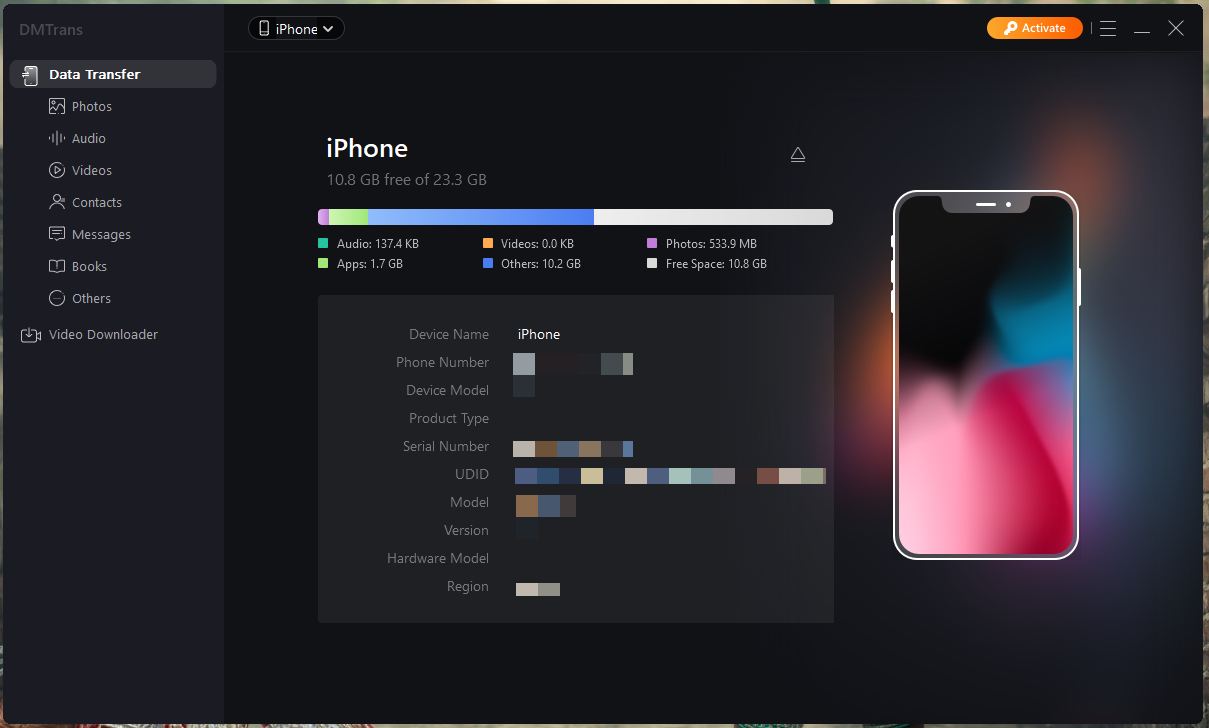Click the Data Transfer phone icon
This screenshot has width=1209, height=728.
[30, 74]
